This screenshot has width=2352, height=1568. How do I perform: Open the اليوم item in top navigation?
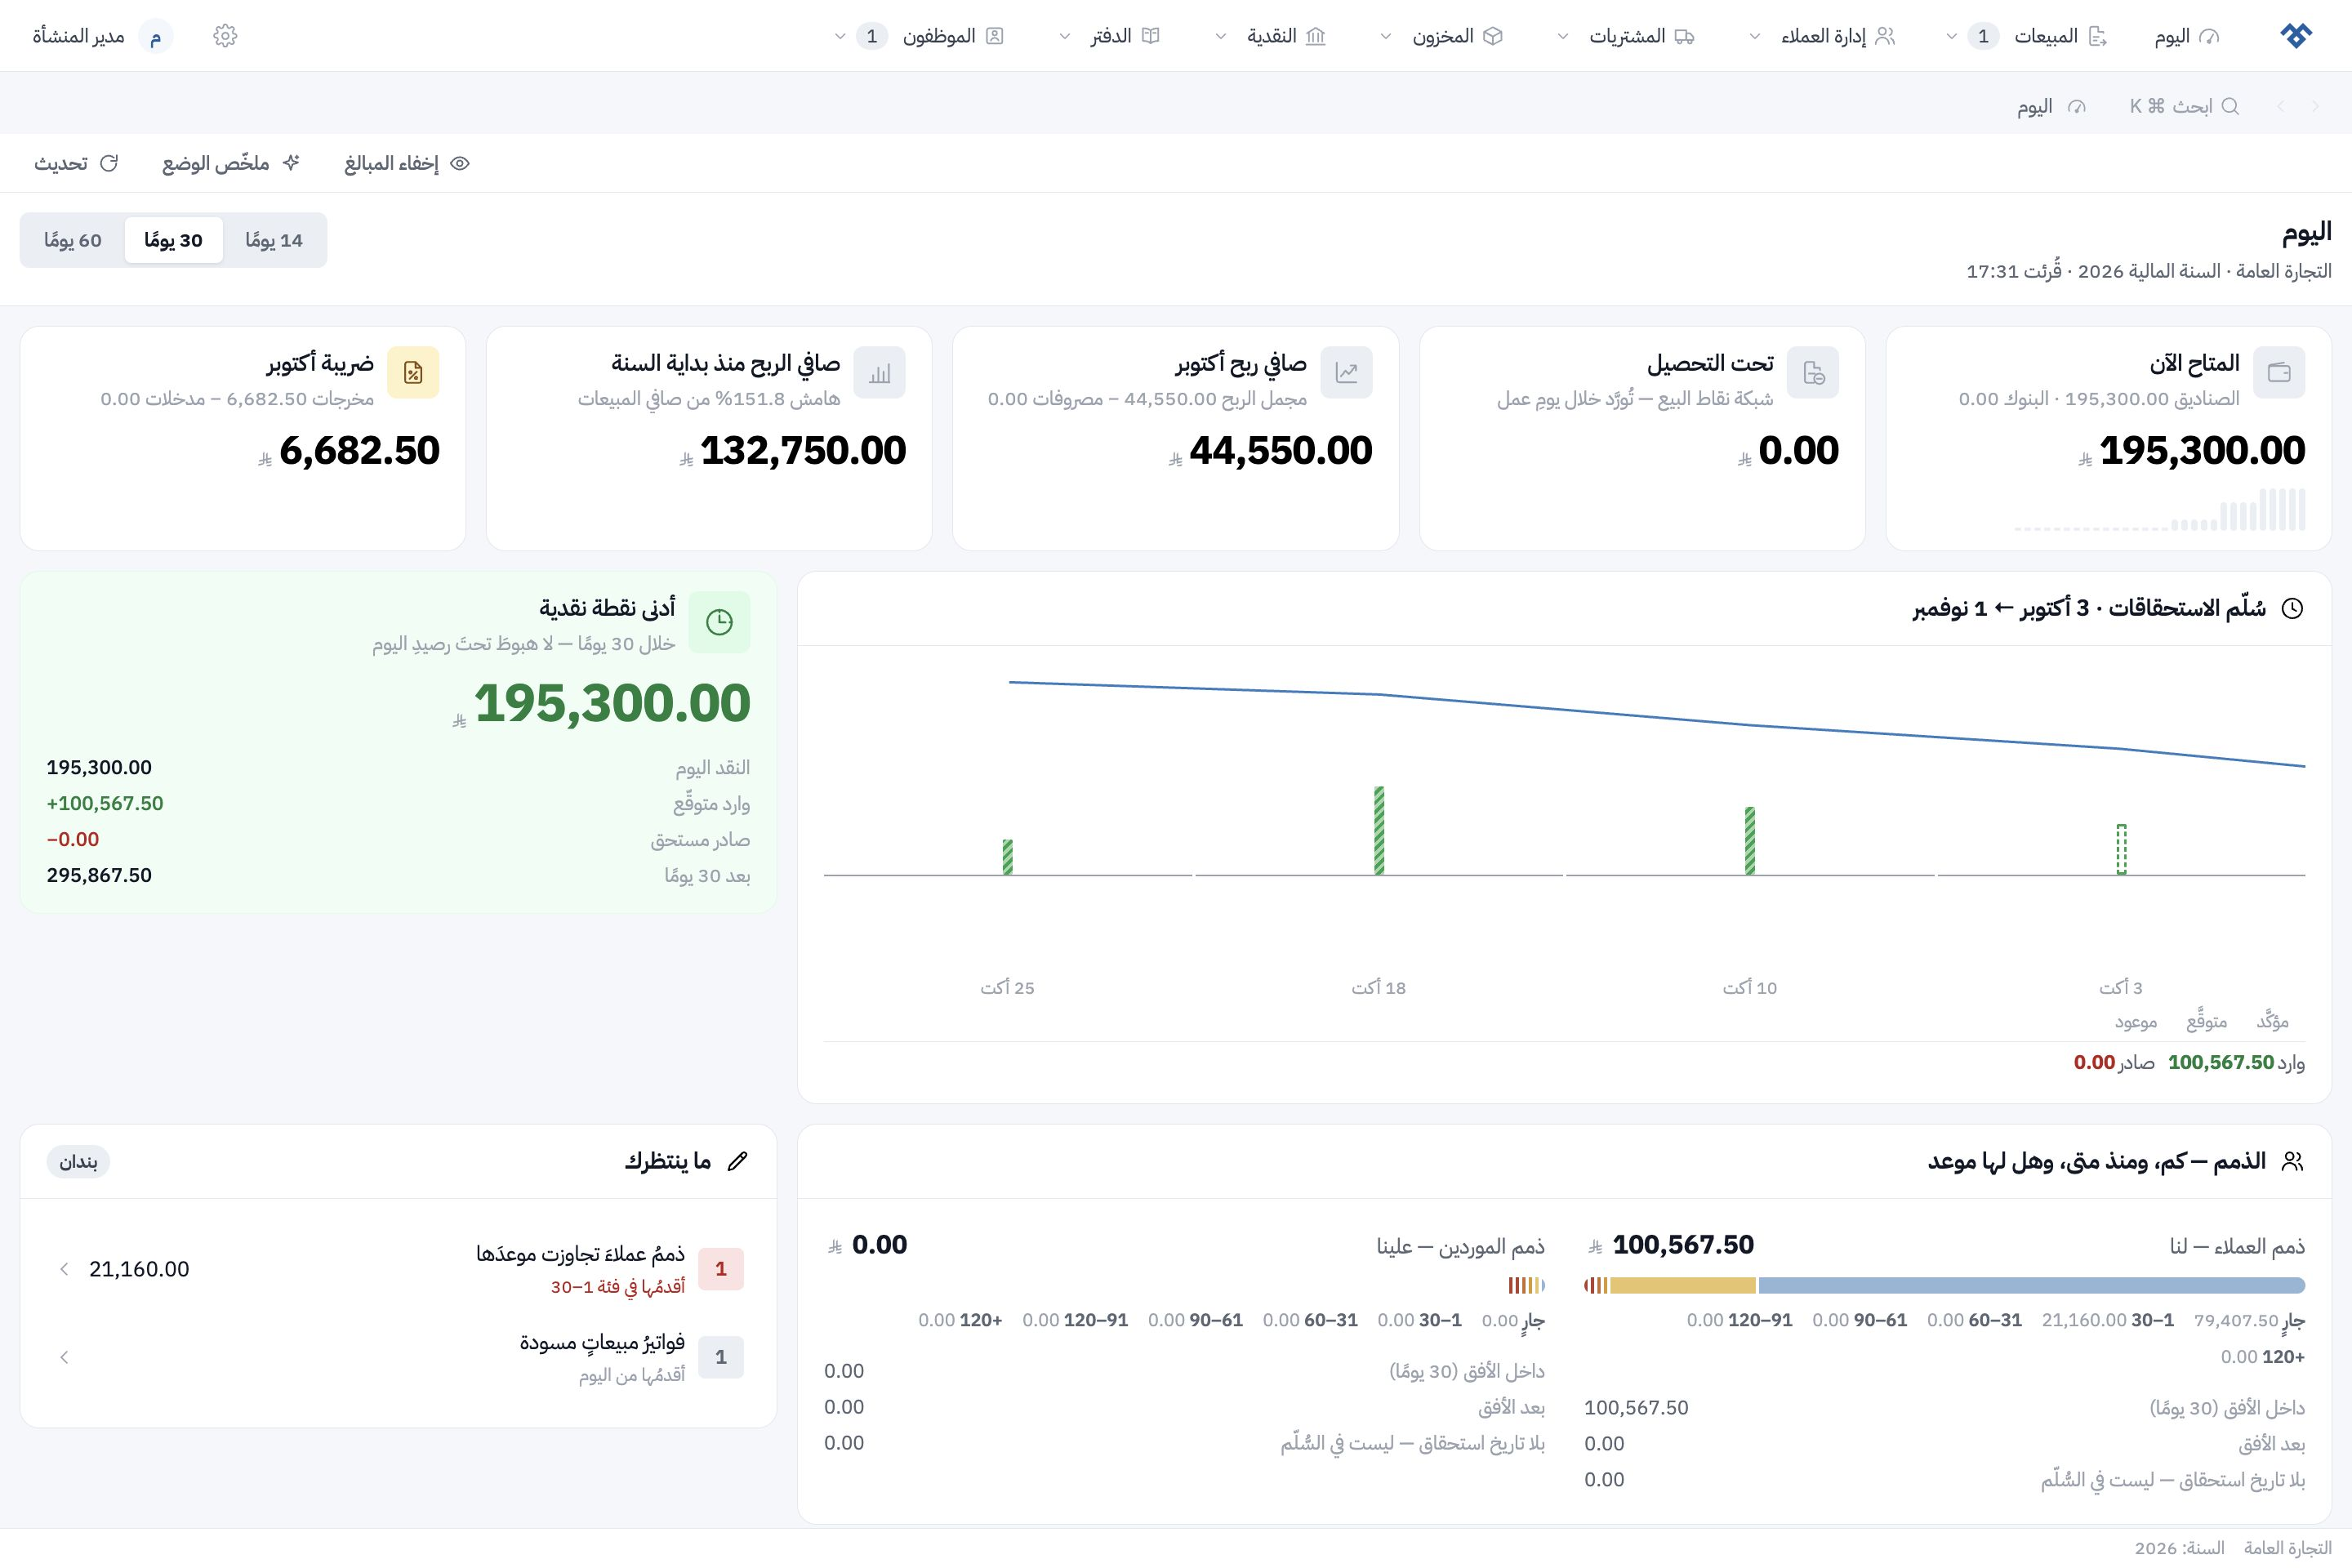click(x=2187, y=36)
